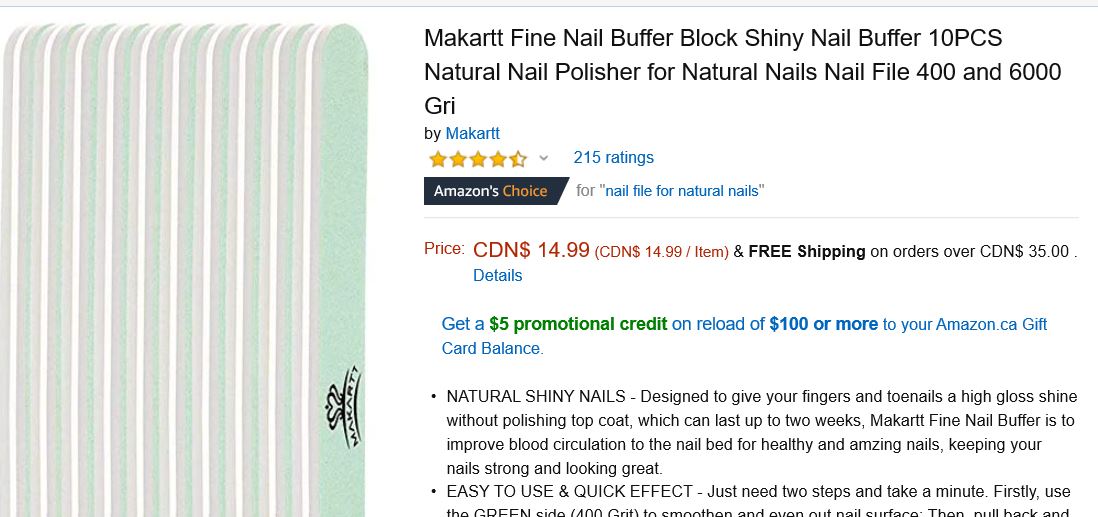The width and height of the screenshot is (1098, 517).
Task: Click the "Price:" label
Action: [444, 249]
